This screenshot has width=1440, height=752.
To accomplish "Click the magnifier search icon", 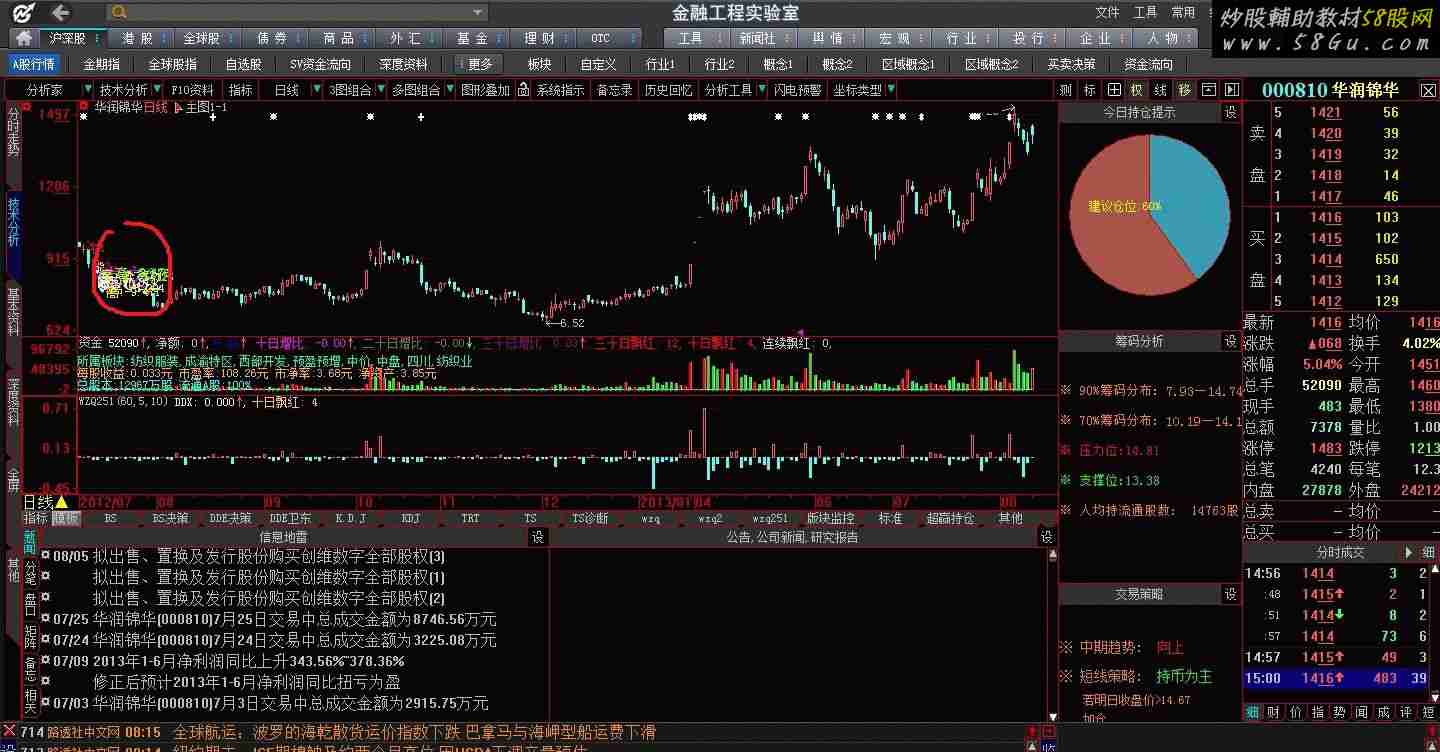I will click(x=119, y=12).
